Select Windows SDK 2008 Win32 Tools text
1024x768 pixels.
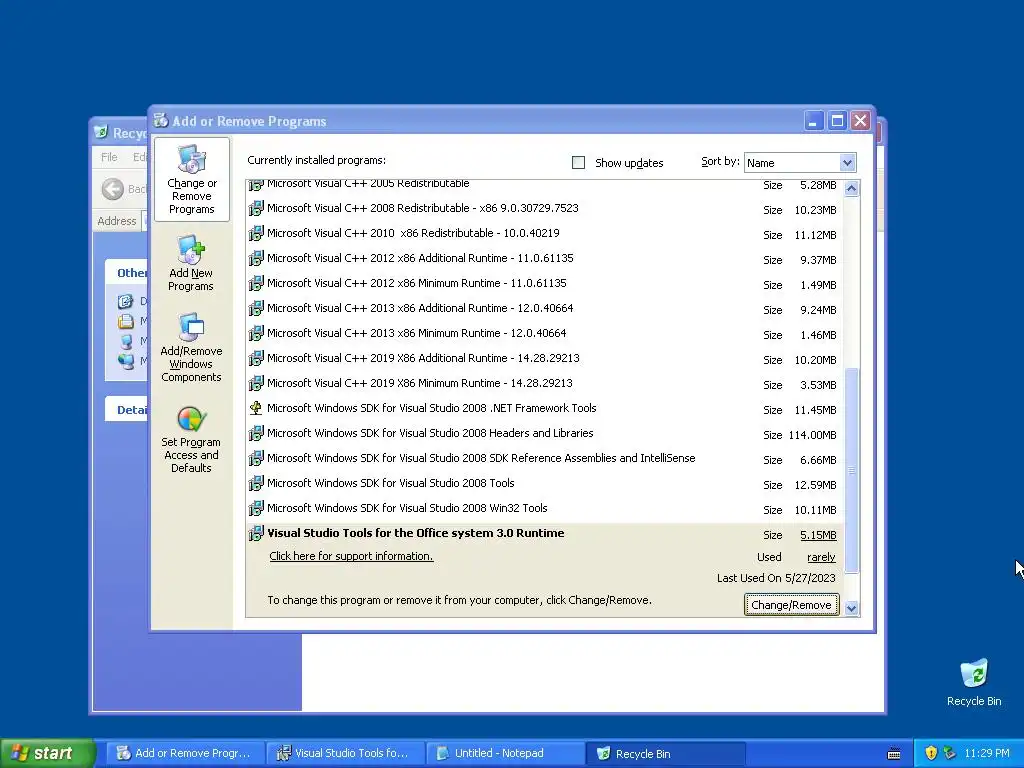(407, 507)
